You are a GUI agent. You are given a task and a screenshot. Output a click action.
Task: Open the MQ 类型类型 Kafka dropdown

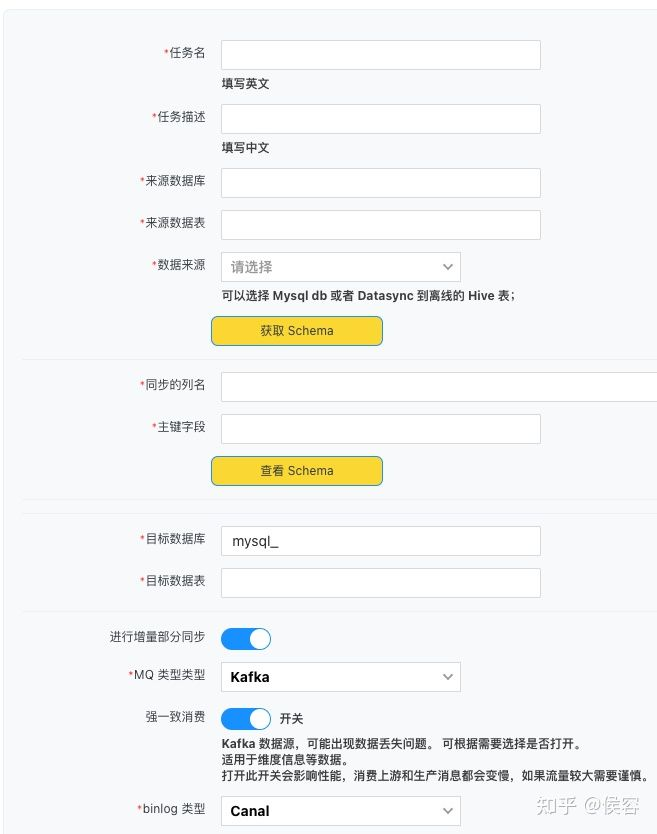click(341, 677)
